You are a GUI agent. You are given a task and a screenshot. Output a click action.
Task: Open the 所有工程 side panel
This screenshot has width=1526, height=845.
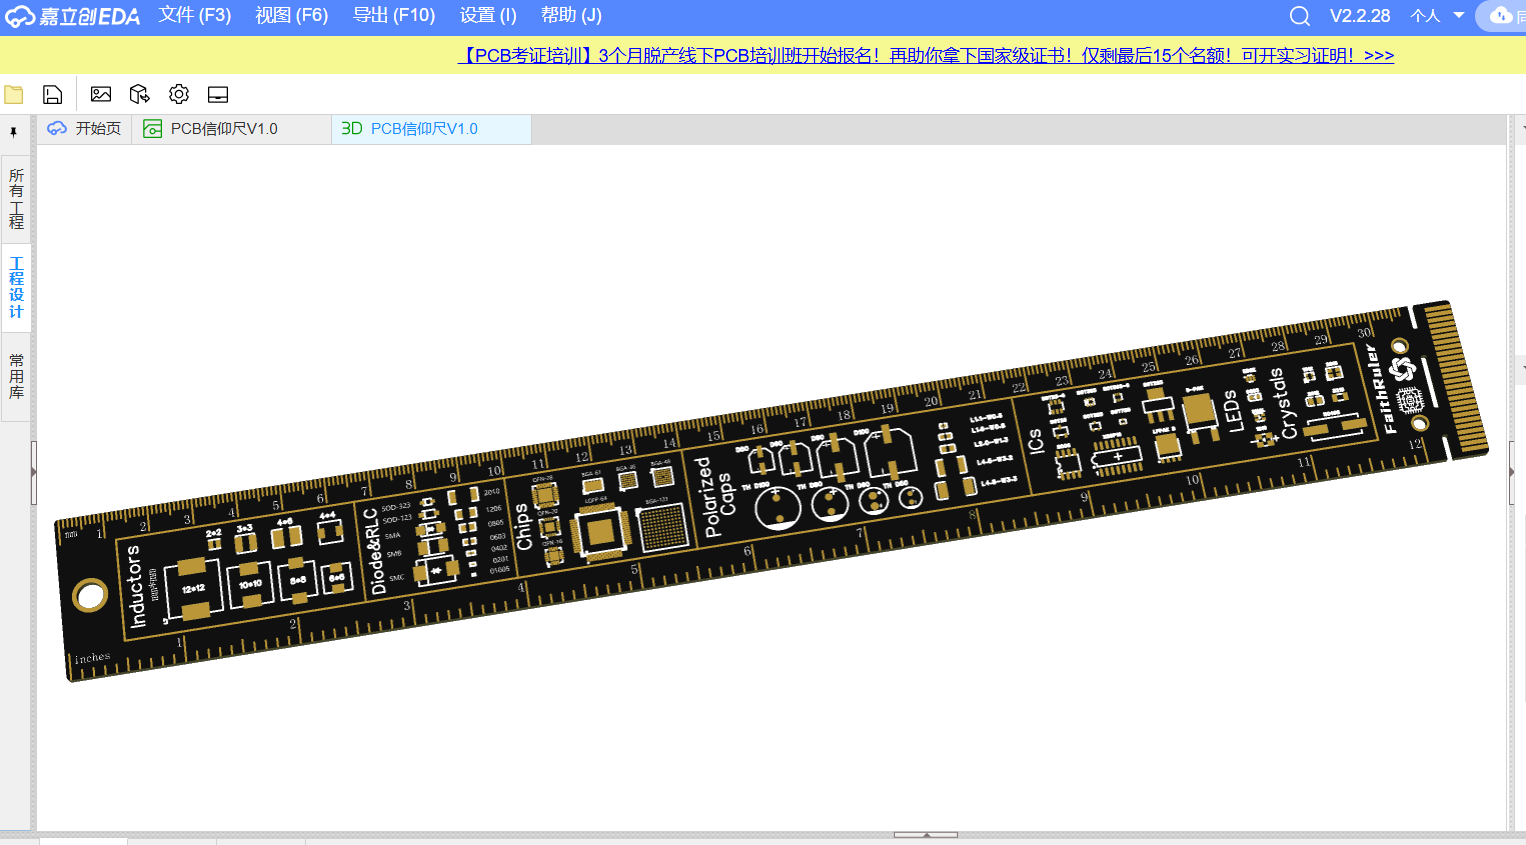pos(16,199)
